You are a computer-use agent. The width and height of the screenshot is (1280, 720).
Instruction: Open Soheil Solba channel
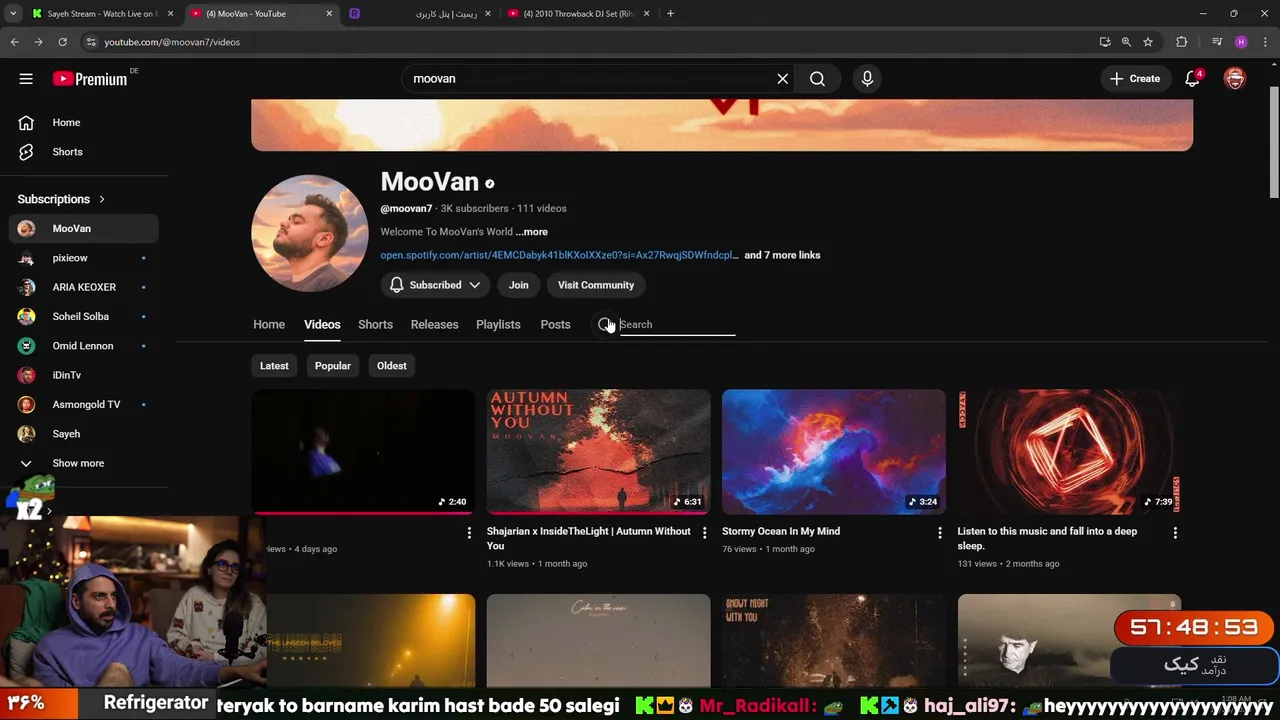click(x=84, y=317)
